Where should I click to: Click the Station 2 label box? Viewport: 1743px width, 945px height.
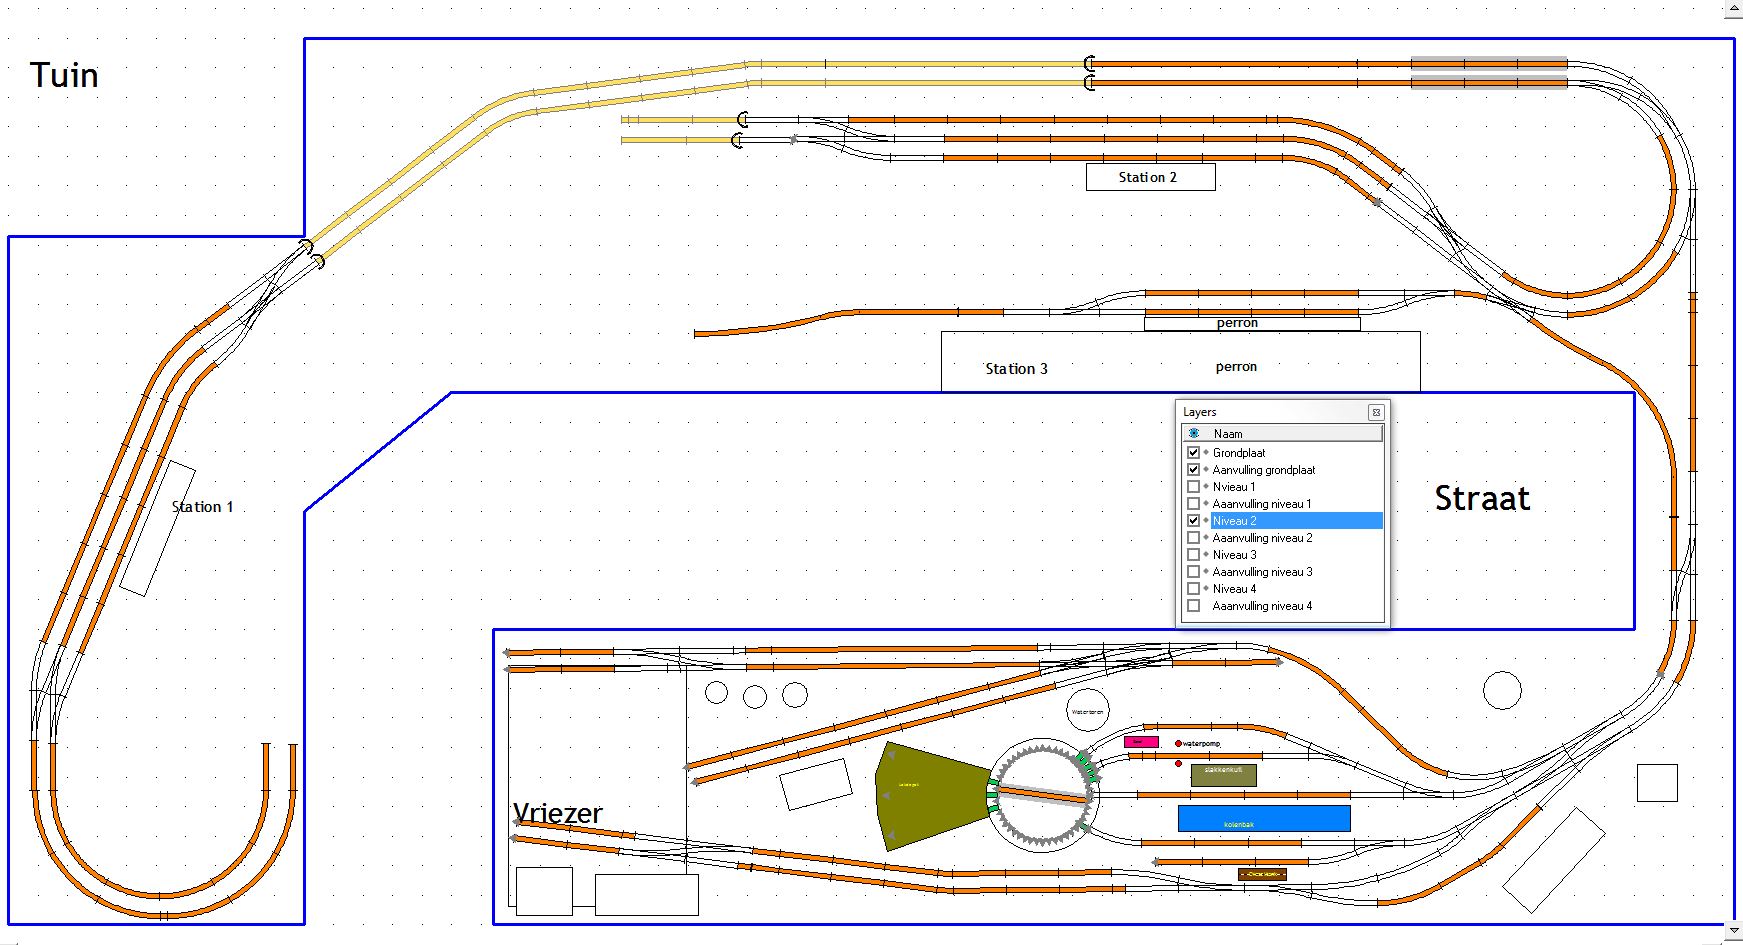[1150, 177]
